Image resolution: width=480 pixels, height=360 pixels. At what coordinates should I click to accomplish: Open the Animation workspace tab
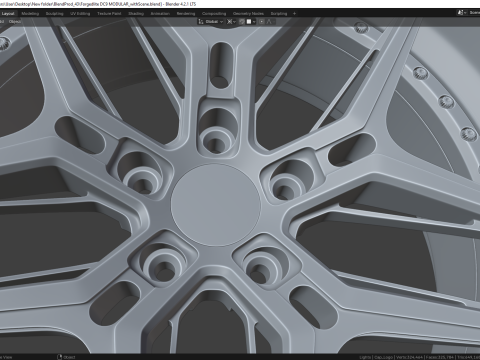pos(160,14)
